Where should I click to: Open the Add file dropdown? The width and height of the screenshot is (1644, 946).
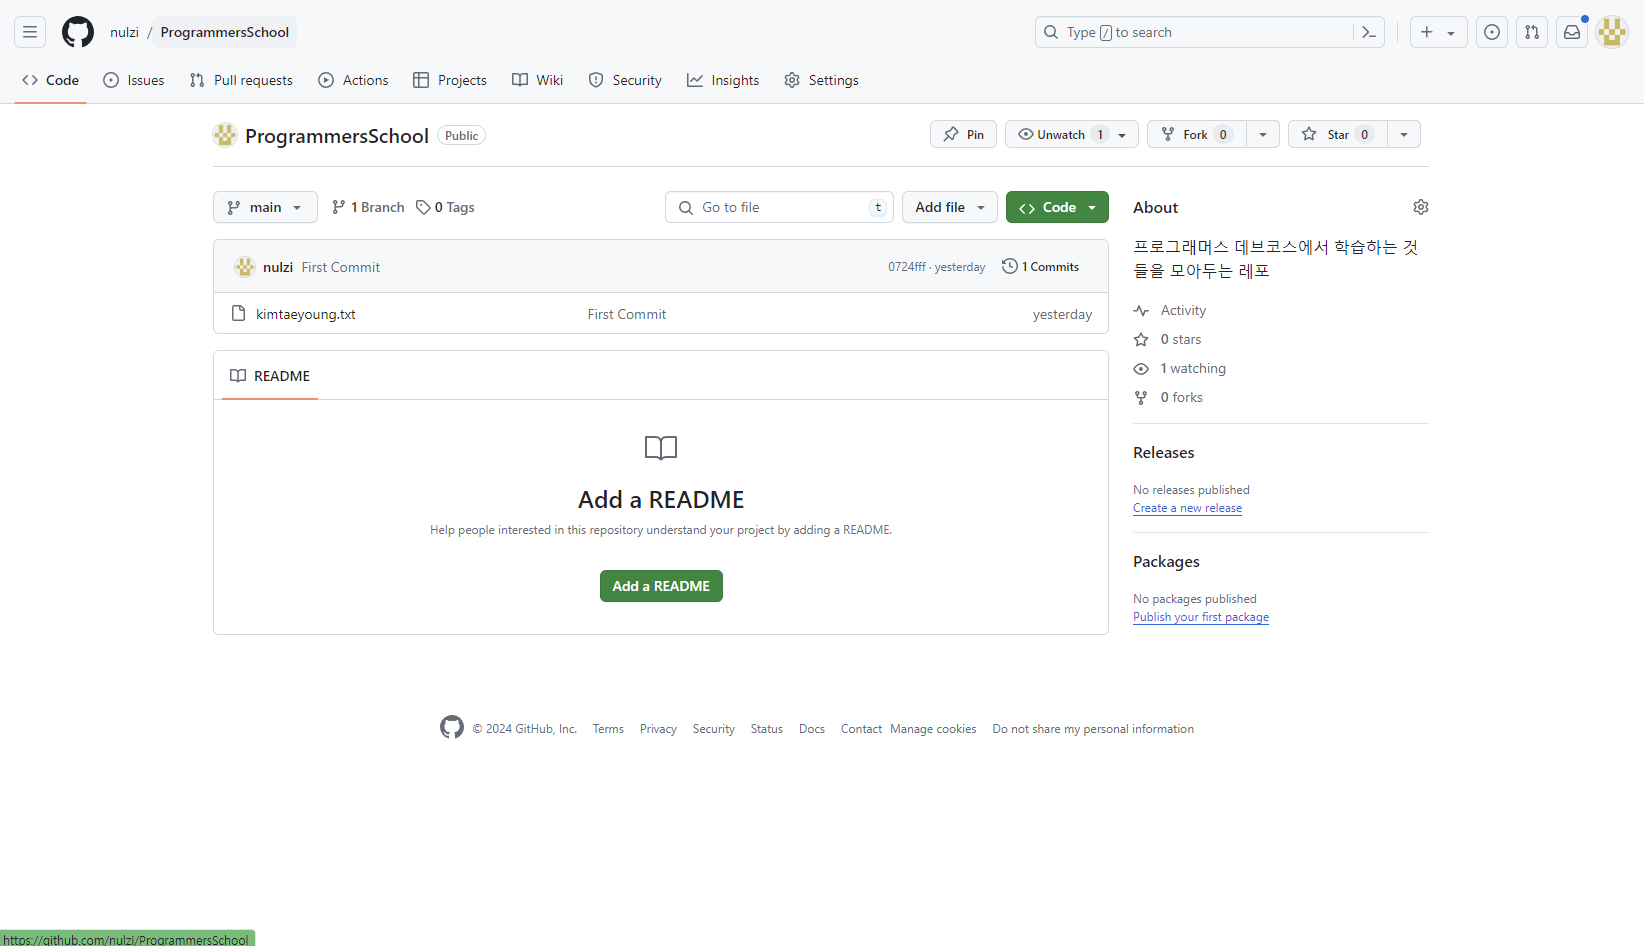(x=950, y=207)
